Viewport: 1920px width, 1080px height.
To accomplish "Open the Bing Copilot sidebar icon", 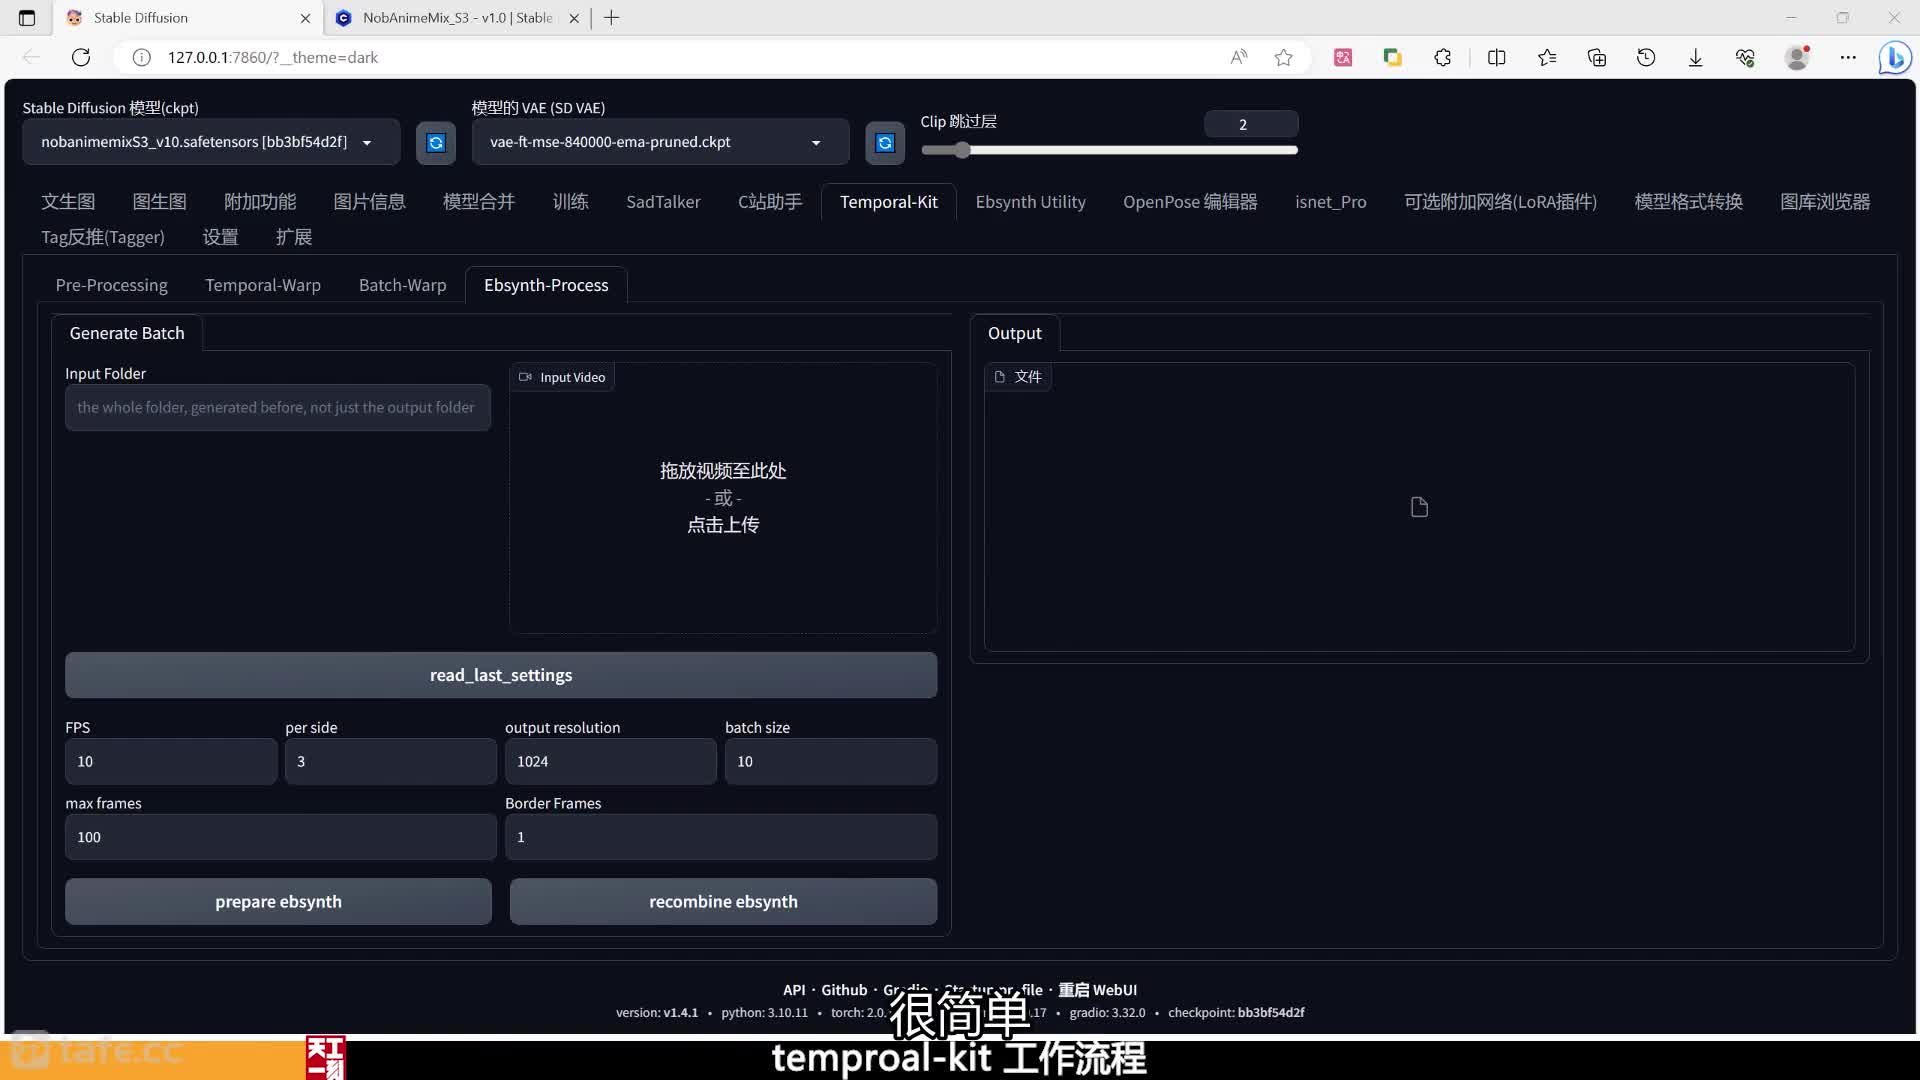I will coord(1894,57).
